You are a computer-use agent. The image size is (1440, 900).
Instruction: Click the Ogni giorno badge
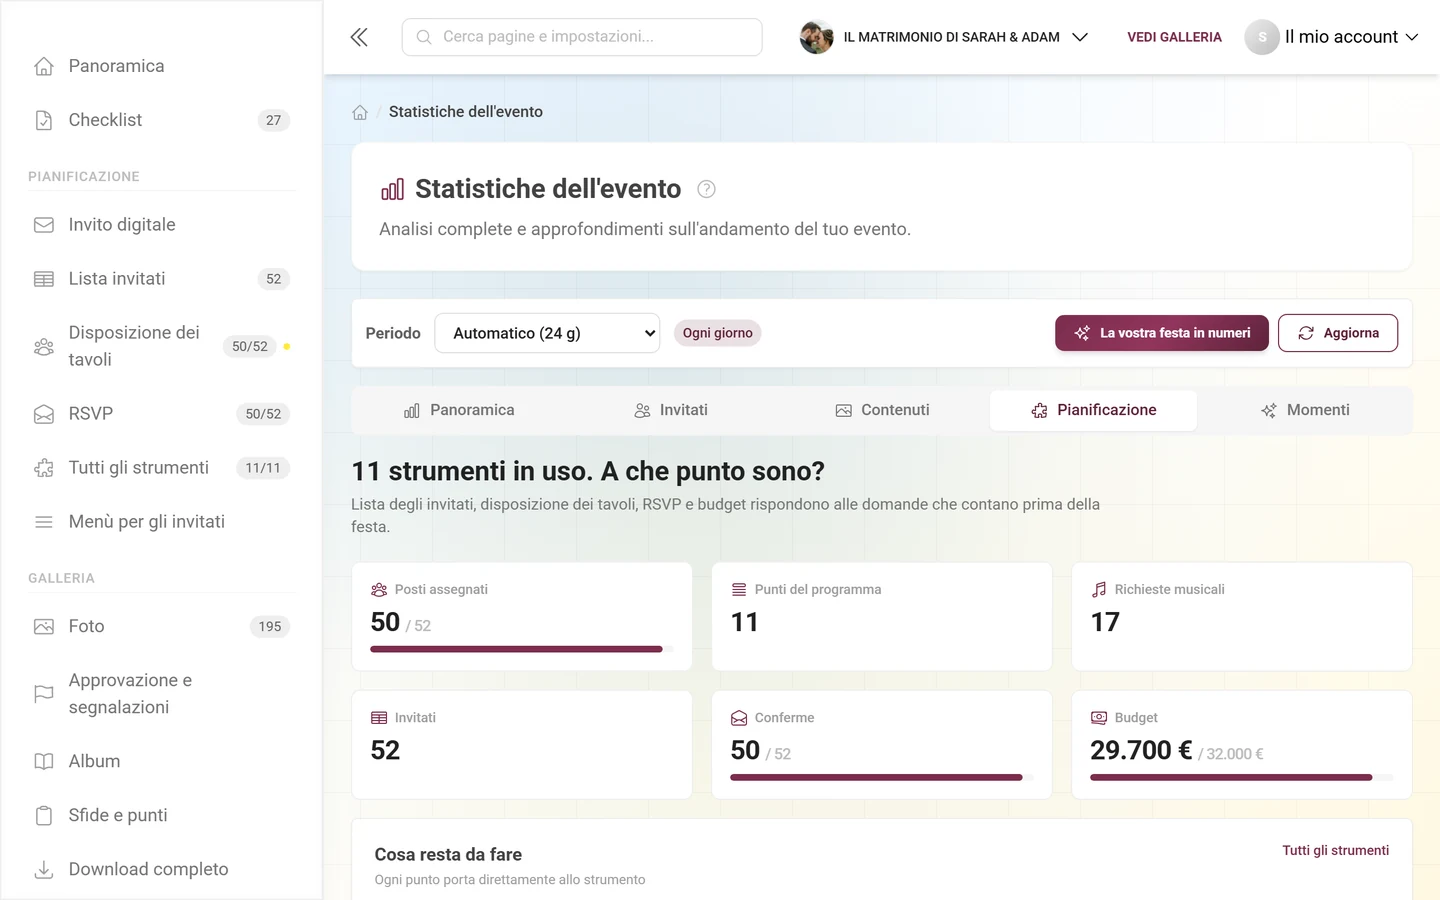[718, 333]
